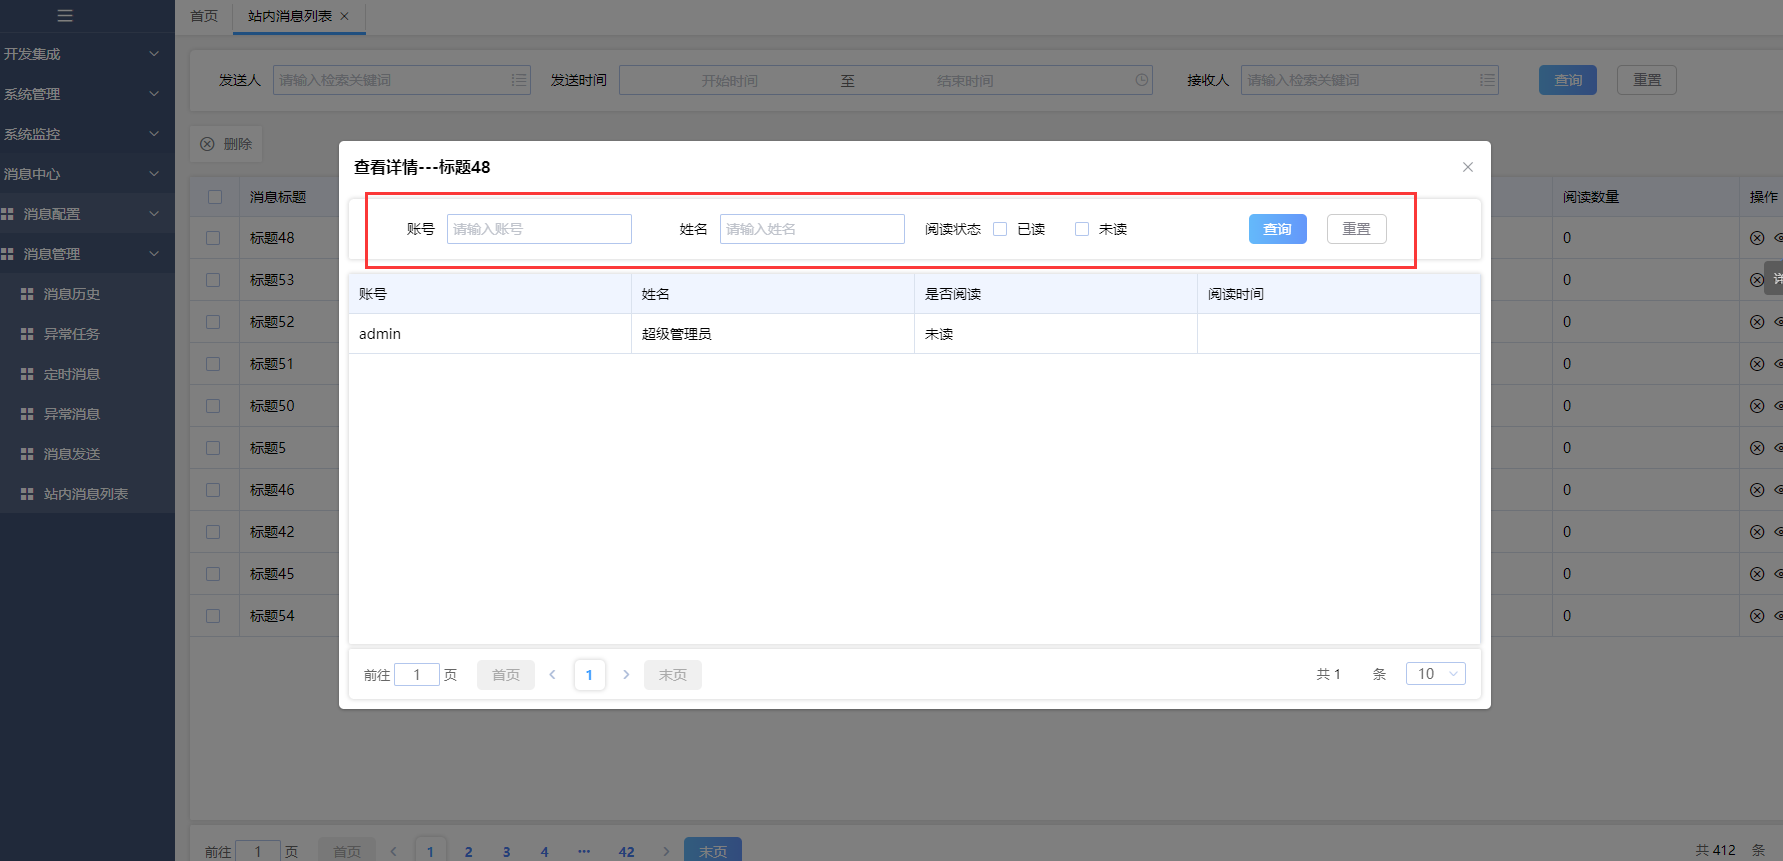Click the clock icon in 发送时间 range
This screenshot has height=861, width=1783.
click(1142, 80)
